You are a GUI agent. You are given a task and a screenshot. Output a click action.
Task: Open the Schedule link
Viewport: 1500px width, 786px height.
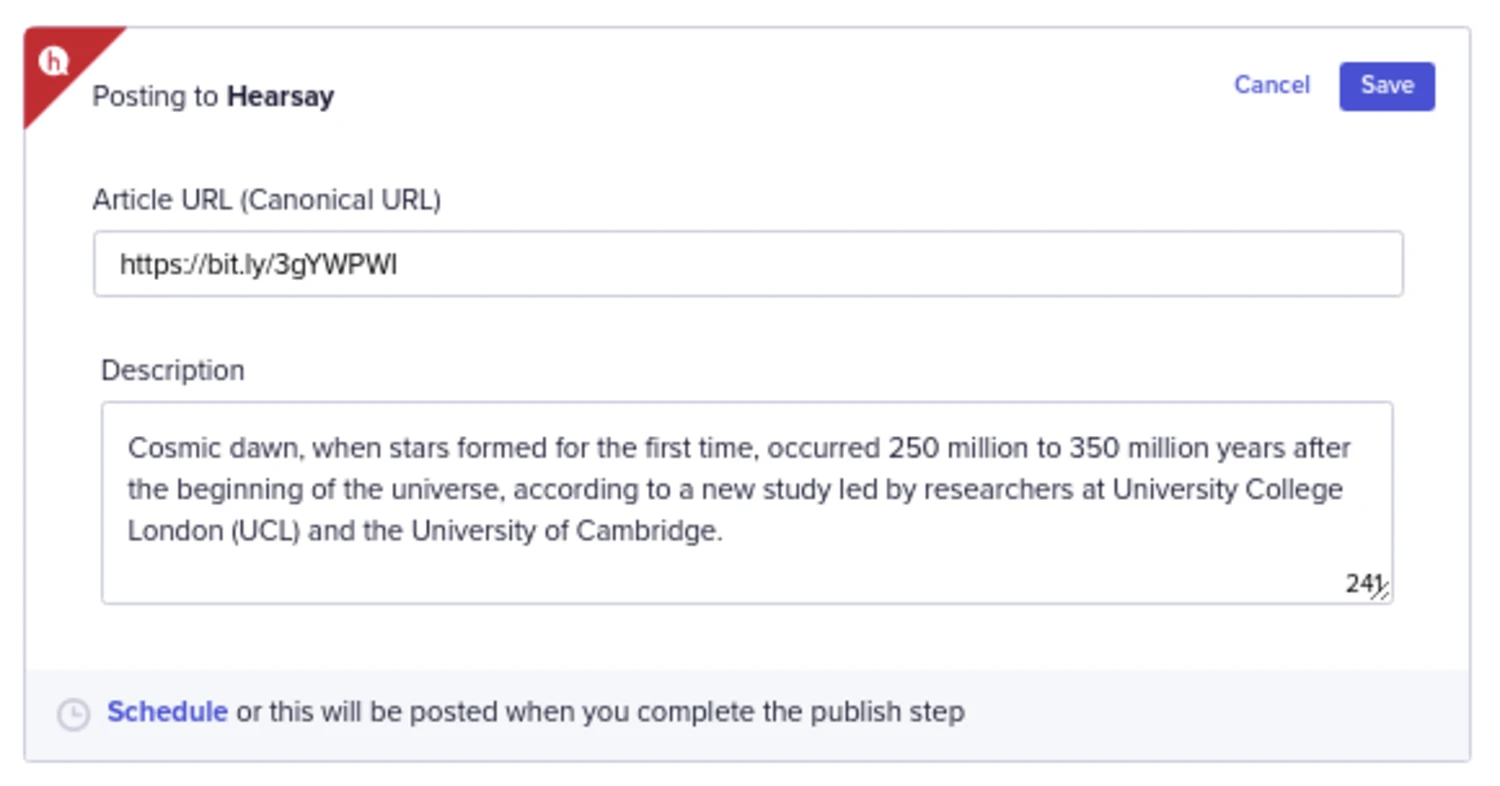click(x=167, y=712)
